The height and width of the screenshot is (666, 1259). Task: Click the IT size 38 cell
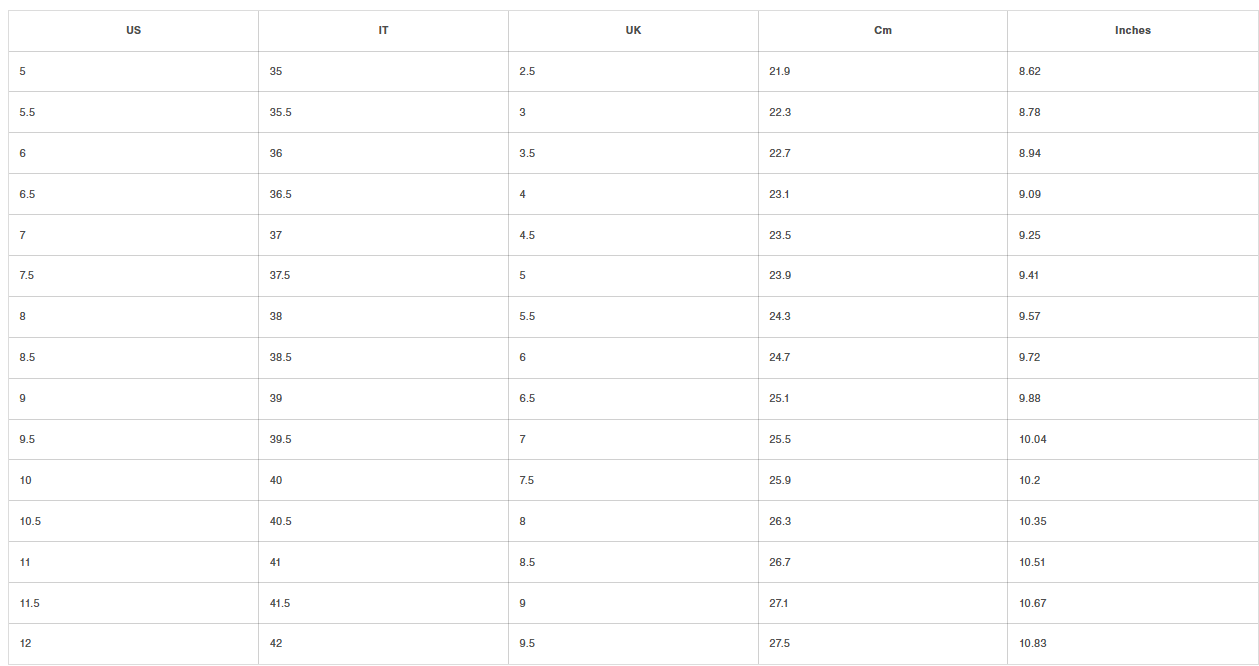tap(276, 317)
